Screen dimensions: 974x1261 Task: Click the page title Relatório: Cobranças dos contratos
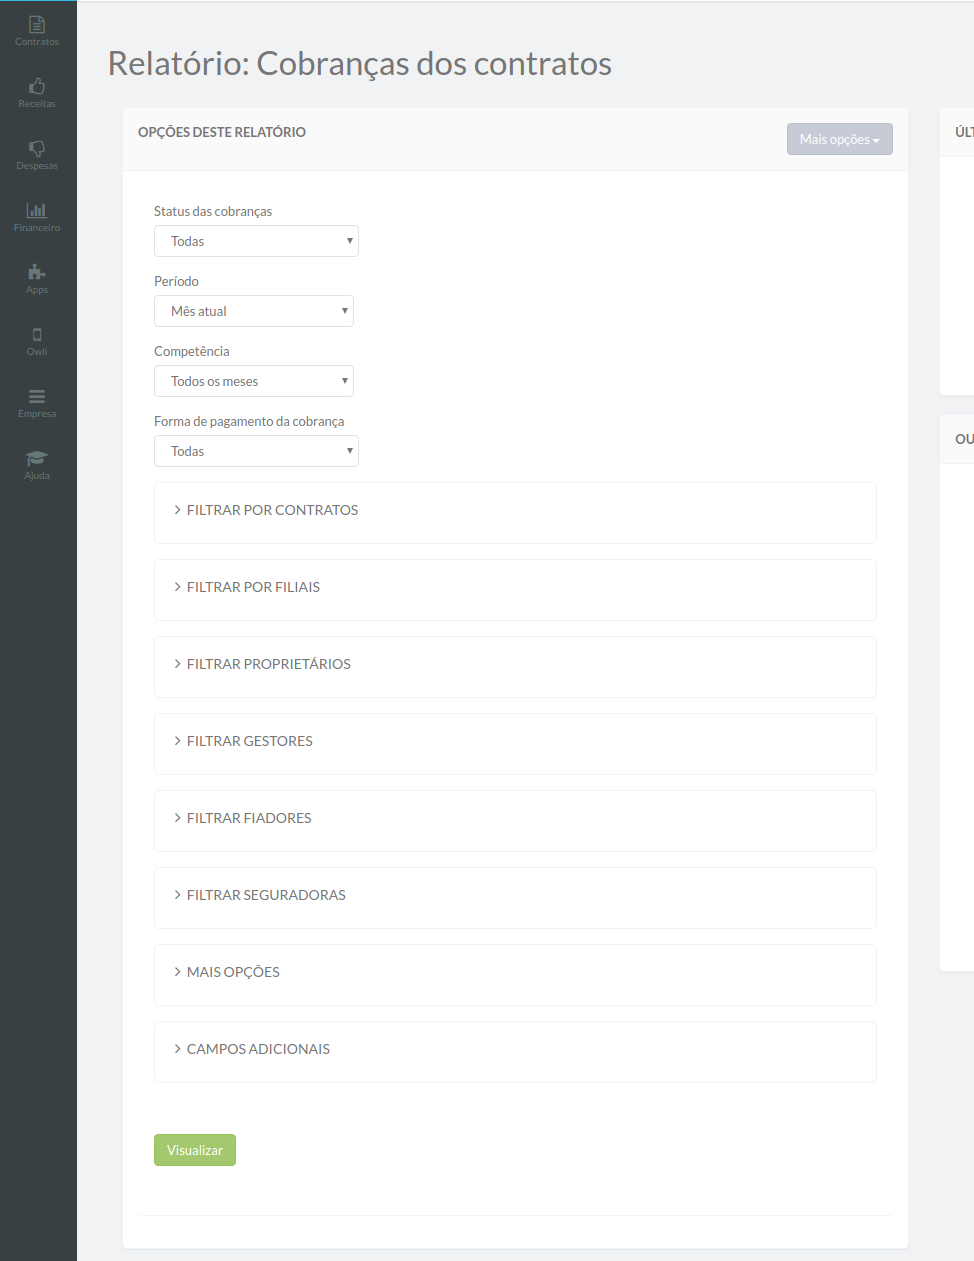click(x=360, y=63)
